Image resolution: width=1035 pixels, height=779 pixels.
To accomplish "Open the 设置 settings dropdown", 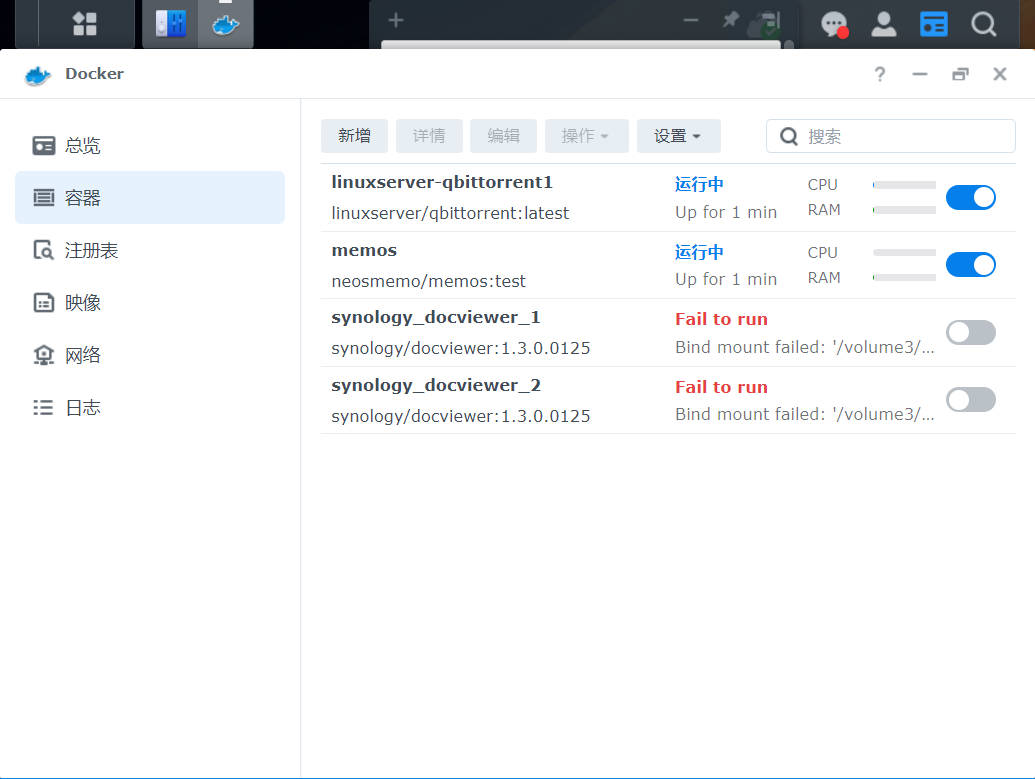I will click(678, 136).
